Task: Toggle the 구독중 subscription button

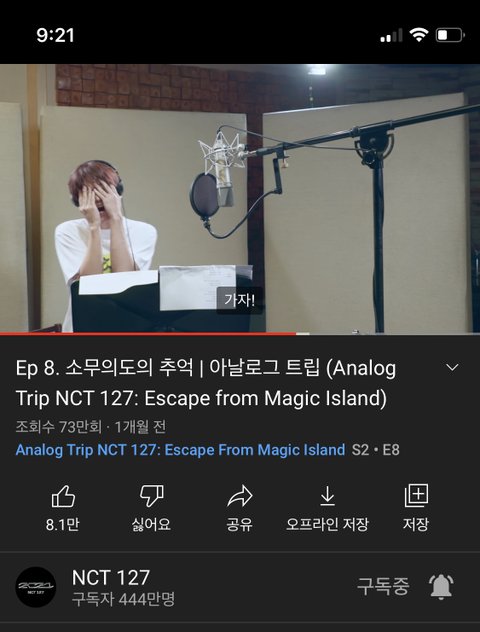Action: pos(383,586)
